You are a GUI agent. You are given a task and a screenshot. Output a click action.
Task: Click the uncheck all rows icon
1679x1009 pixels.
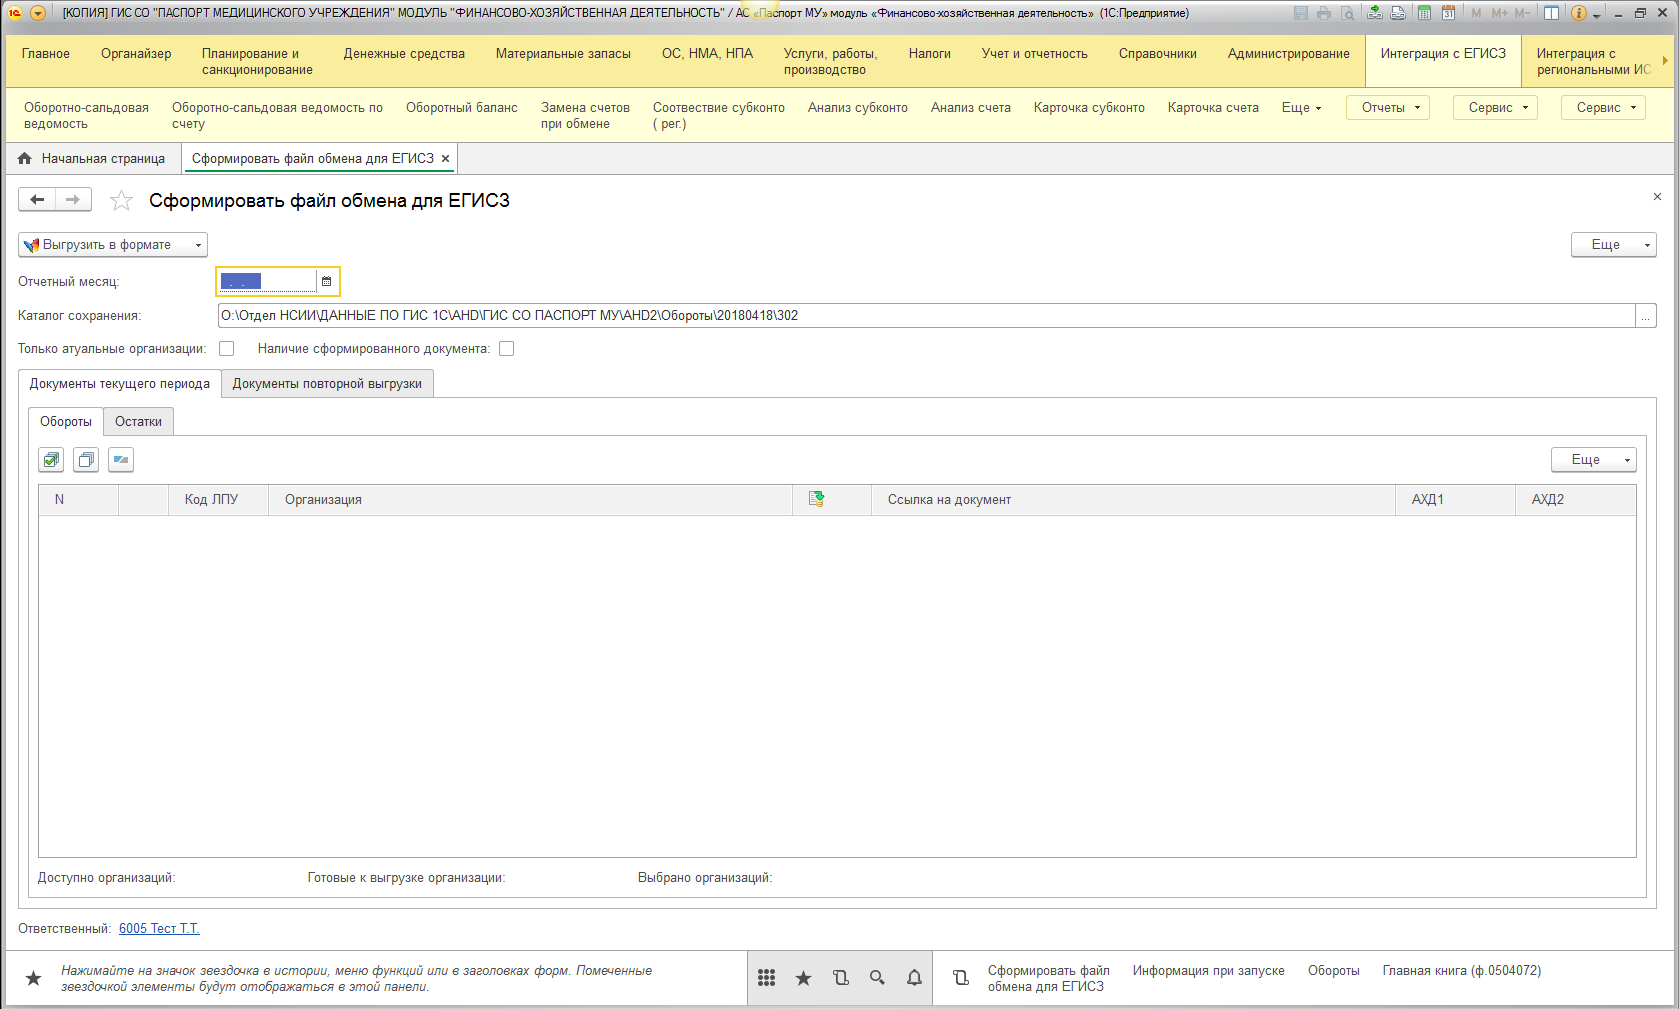click(86, 460)
